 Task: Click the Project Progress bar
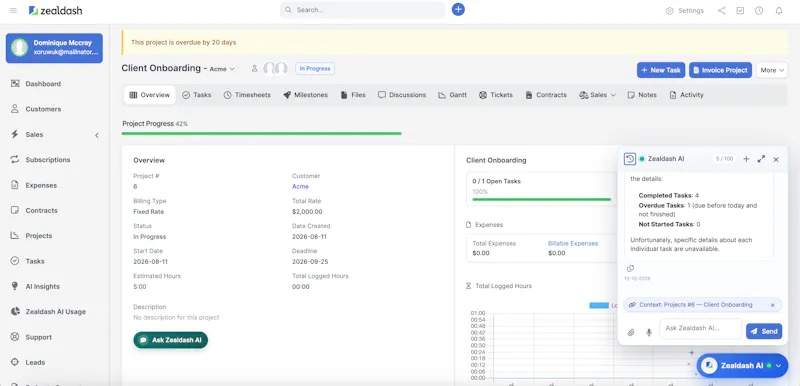tap(261, 134)
